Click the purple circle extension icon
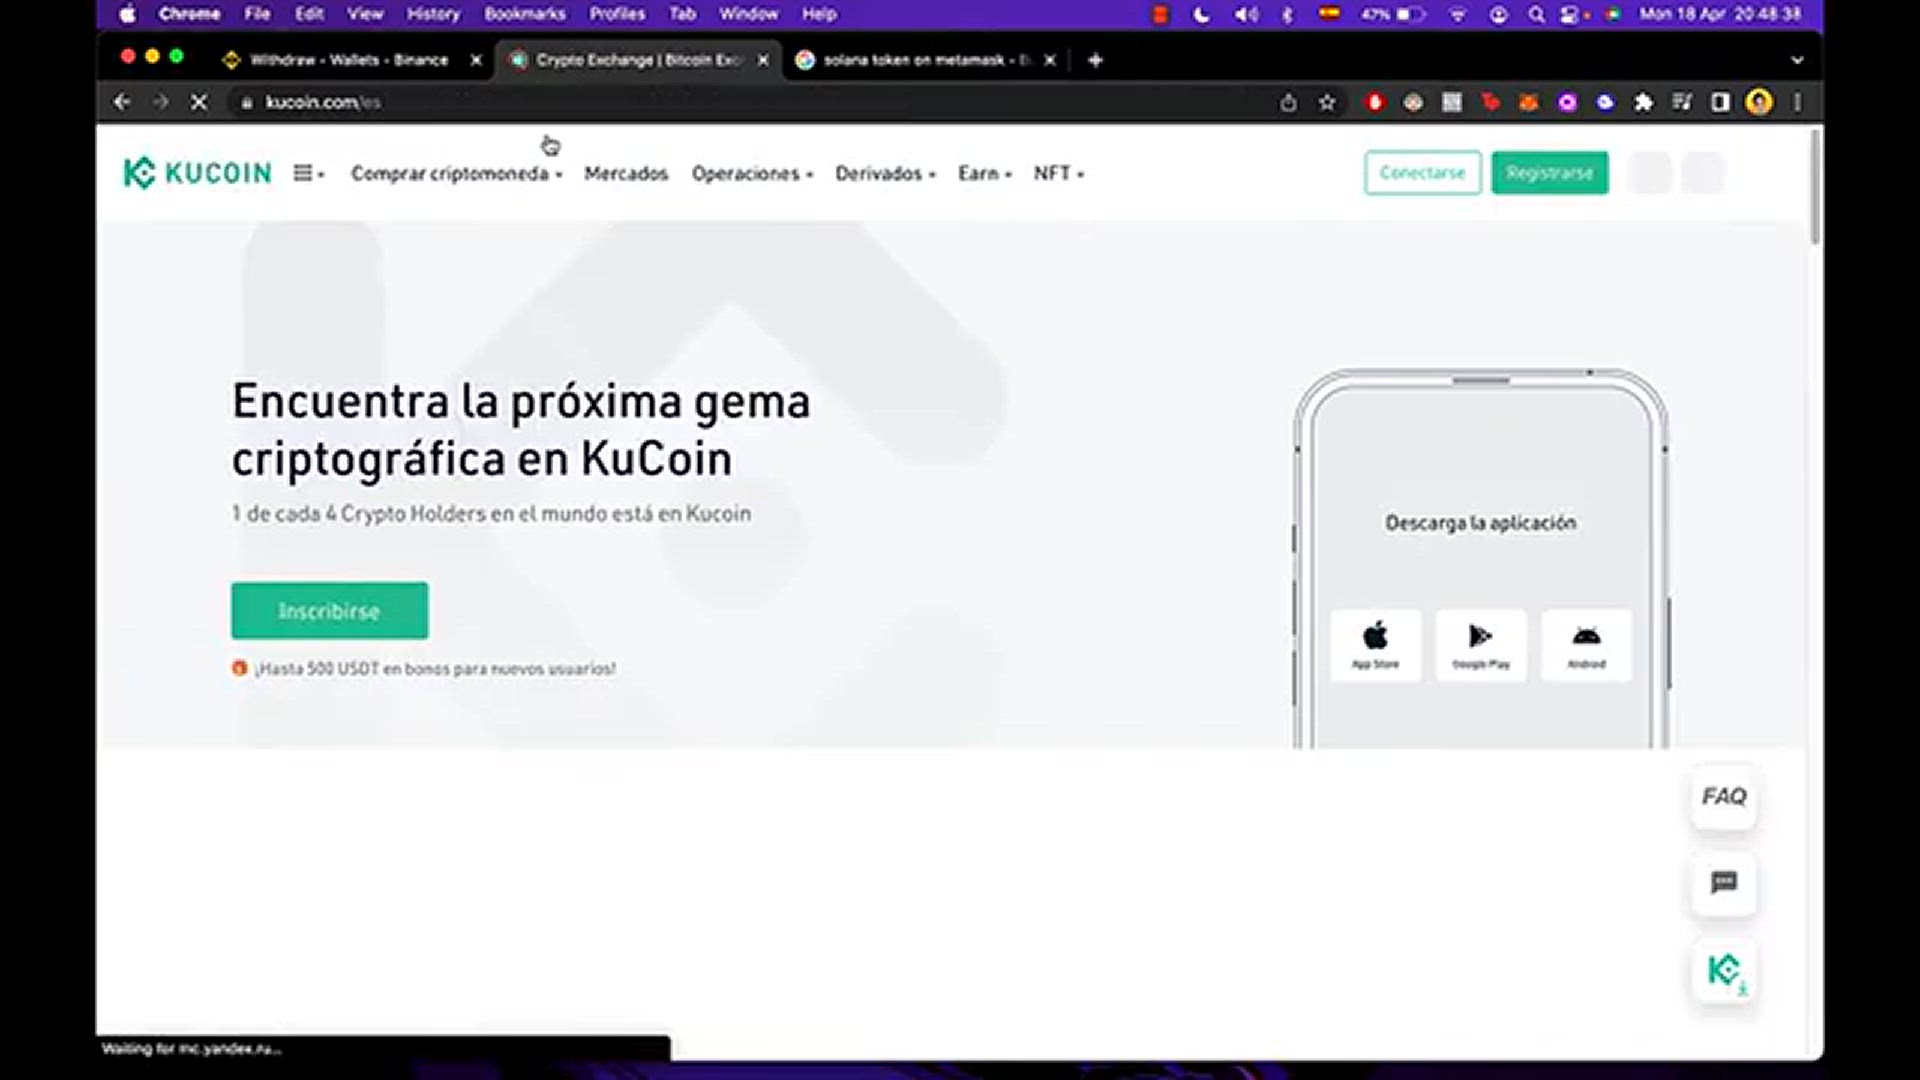1920x1080 pixels. click(x=1567, y=102)
